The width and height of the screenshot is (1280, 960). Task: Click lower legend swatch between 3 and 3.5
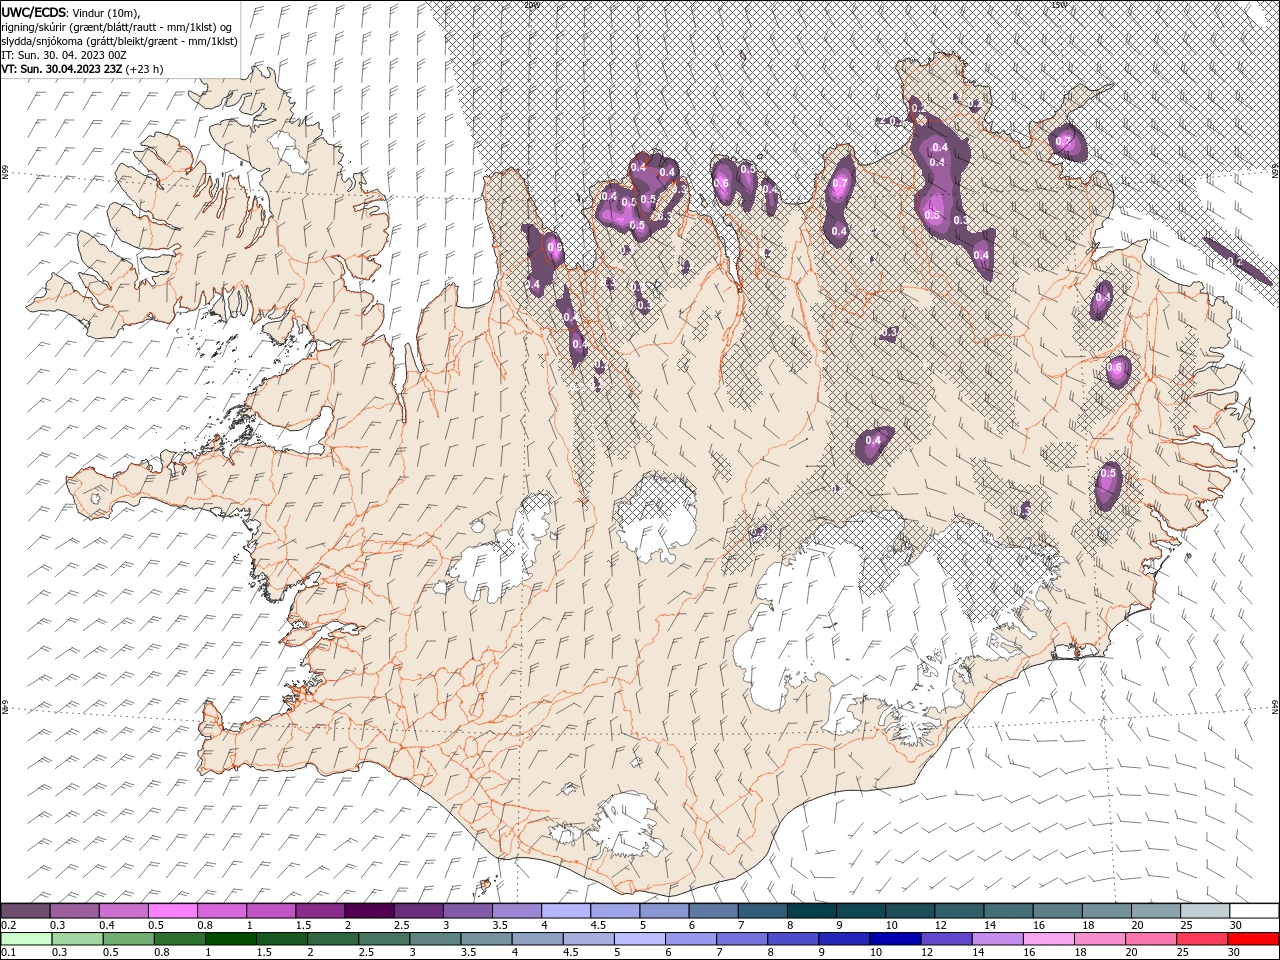[x=435, y=939]
